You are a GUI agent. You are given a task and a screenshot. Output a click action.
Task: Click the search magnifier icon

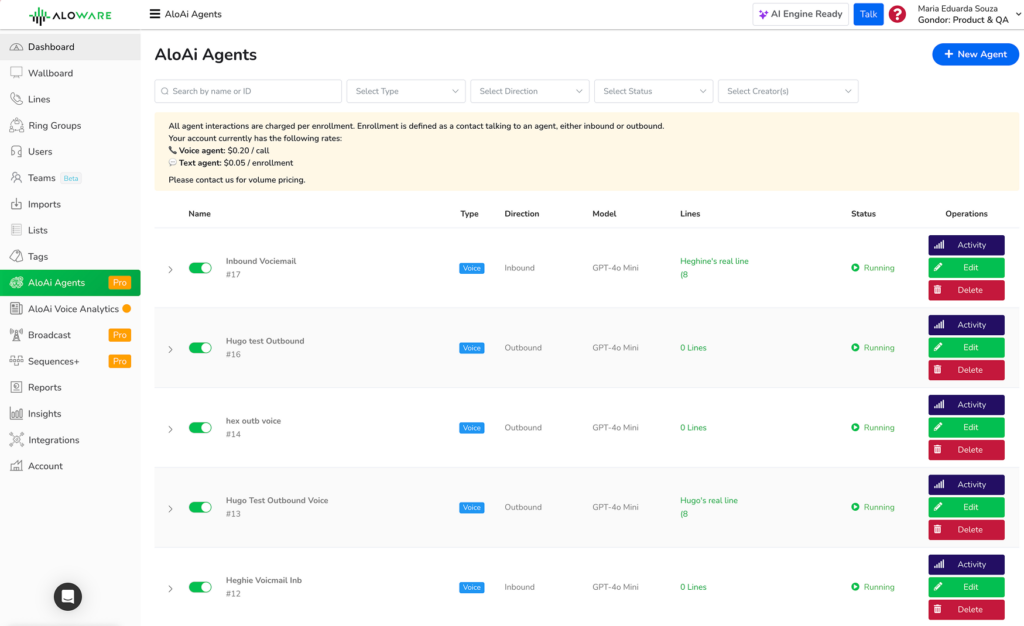pos(165,91)
